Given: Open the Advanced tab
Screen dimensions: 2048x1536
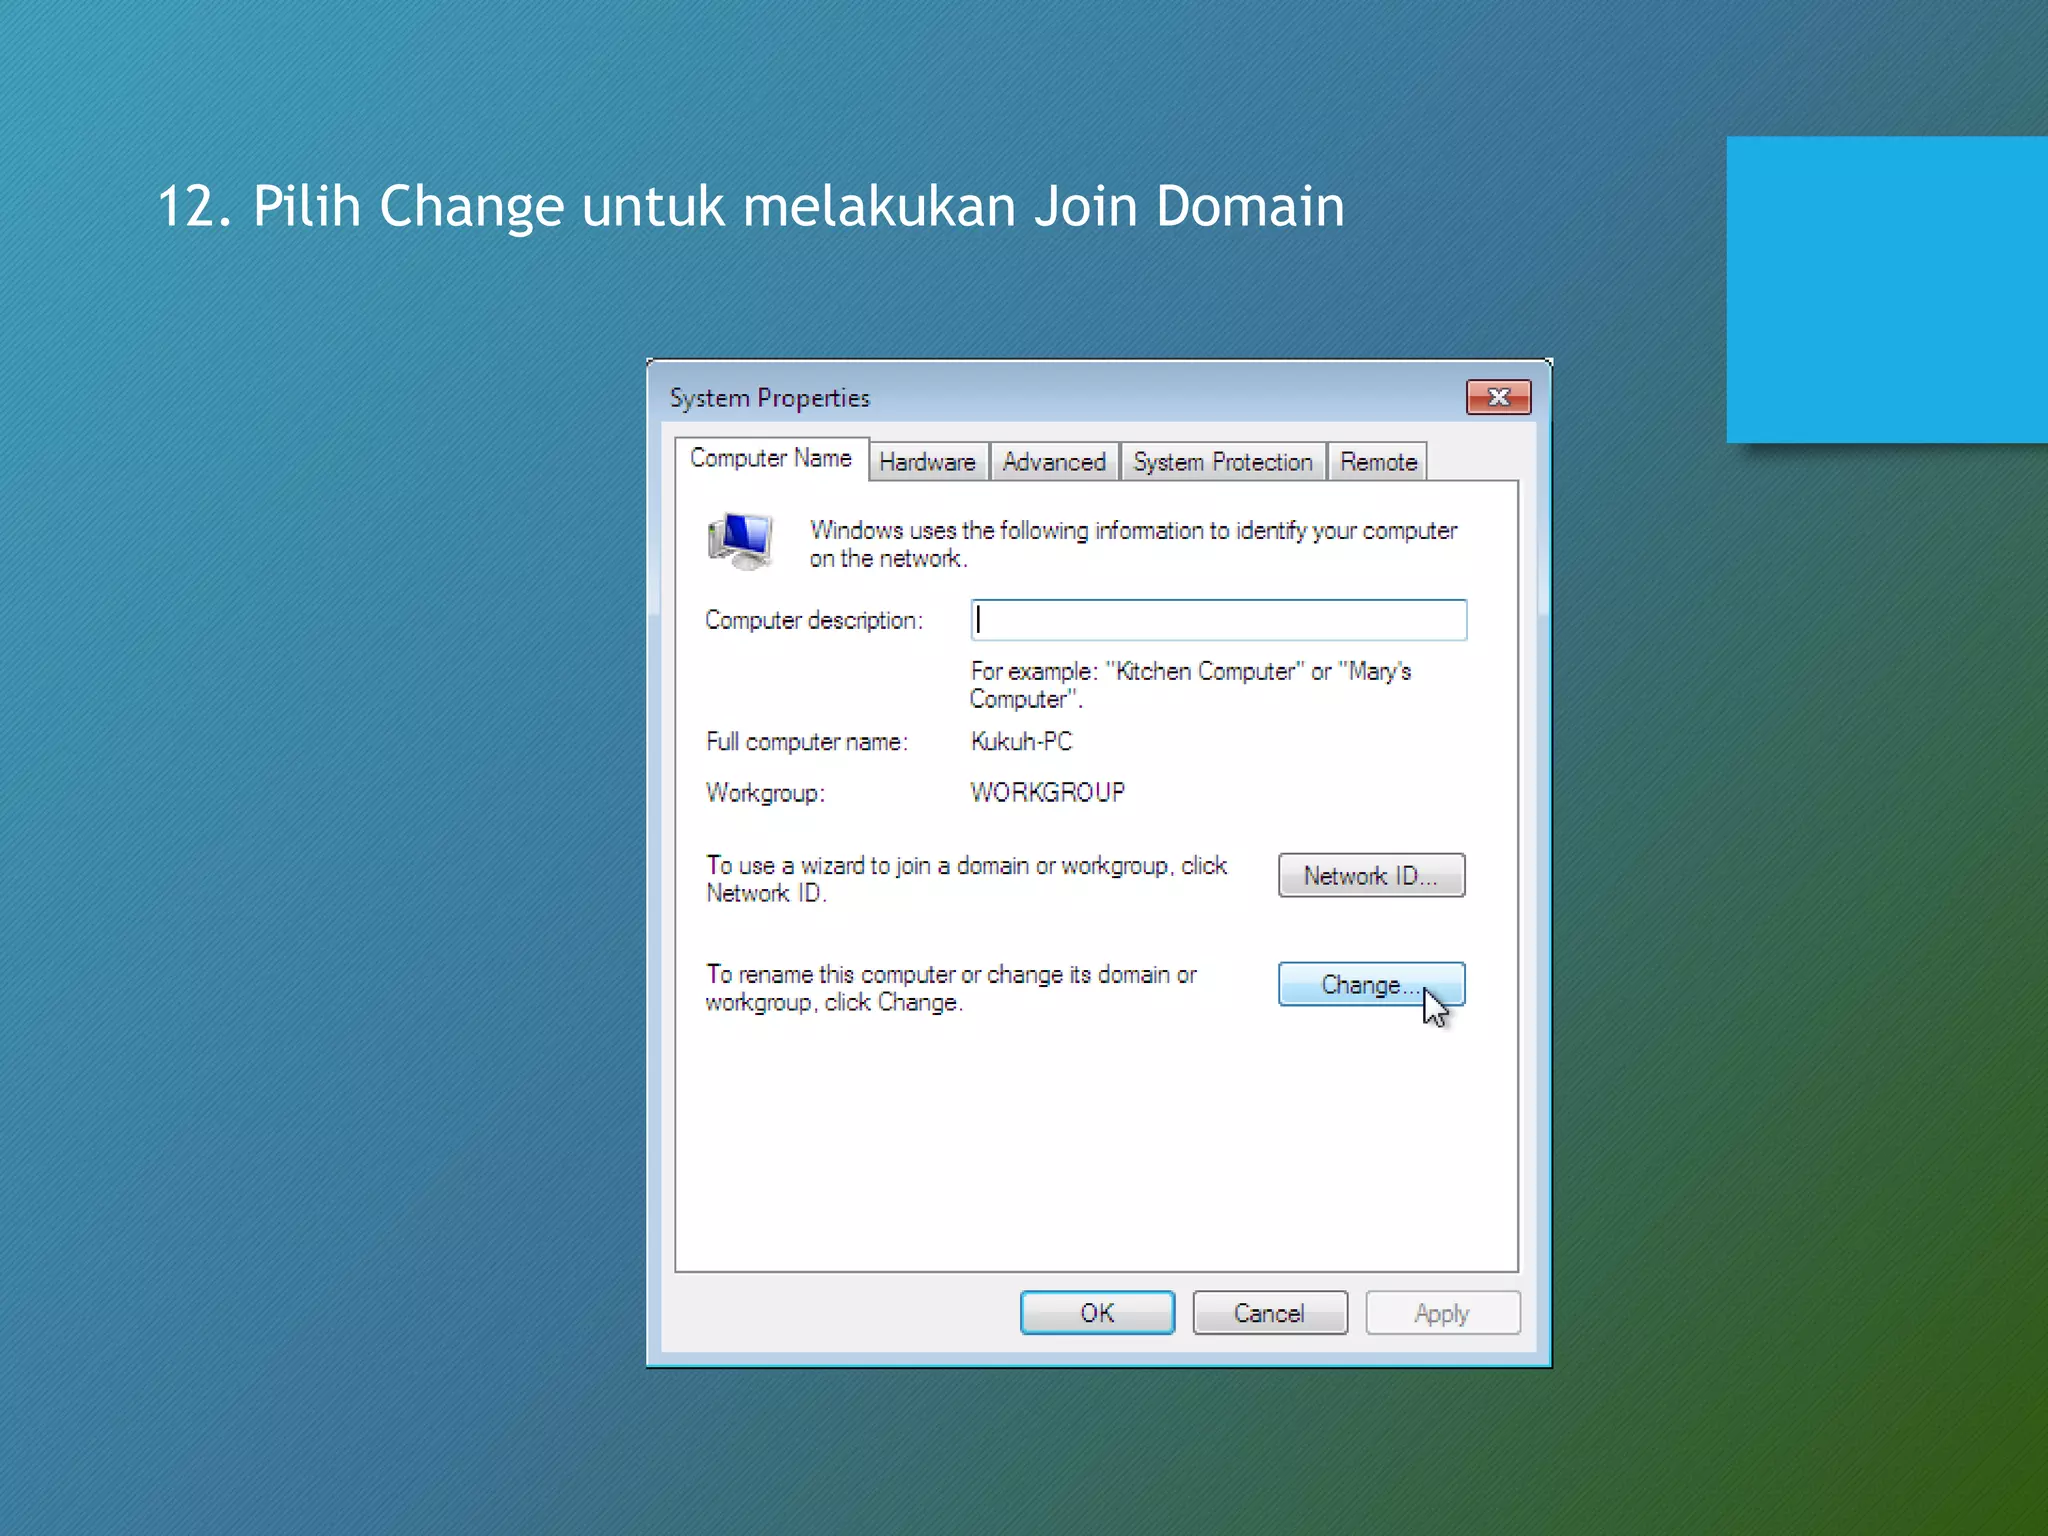Looking at the screenshot, I should point(1054,462).
